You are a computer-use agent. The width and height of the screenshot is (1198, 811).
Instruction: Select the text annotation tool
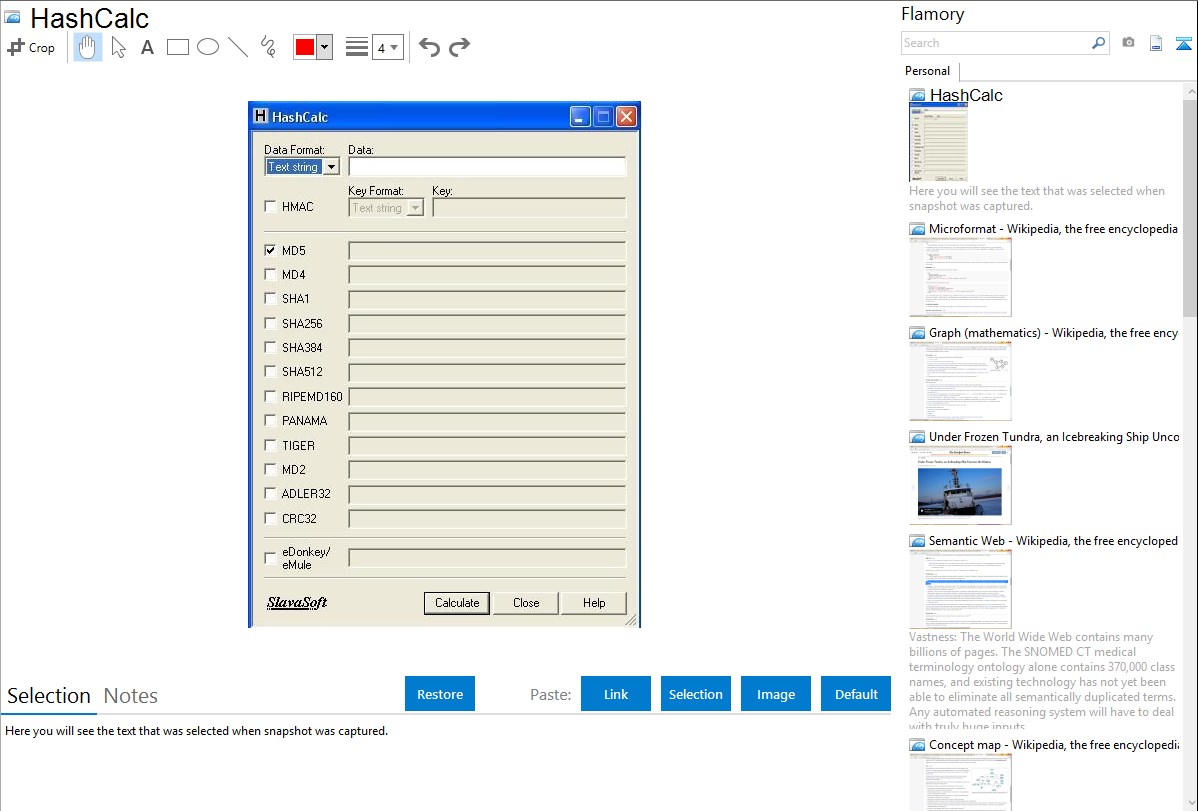pyautogui.click(x=147, y=47)
